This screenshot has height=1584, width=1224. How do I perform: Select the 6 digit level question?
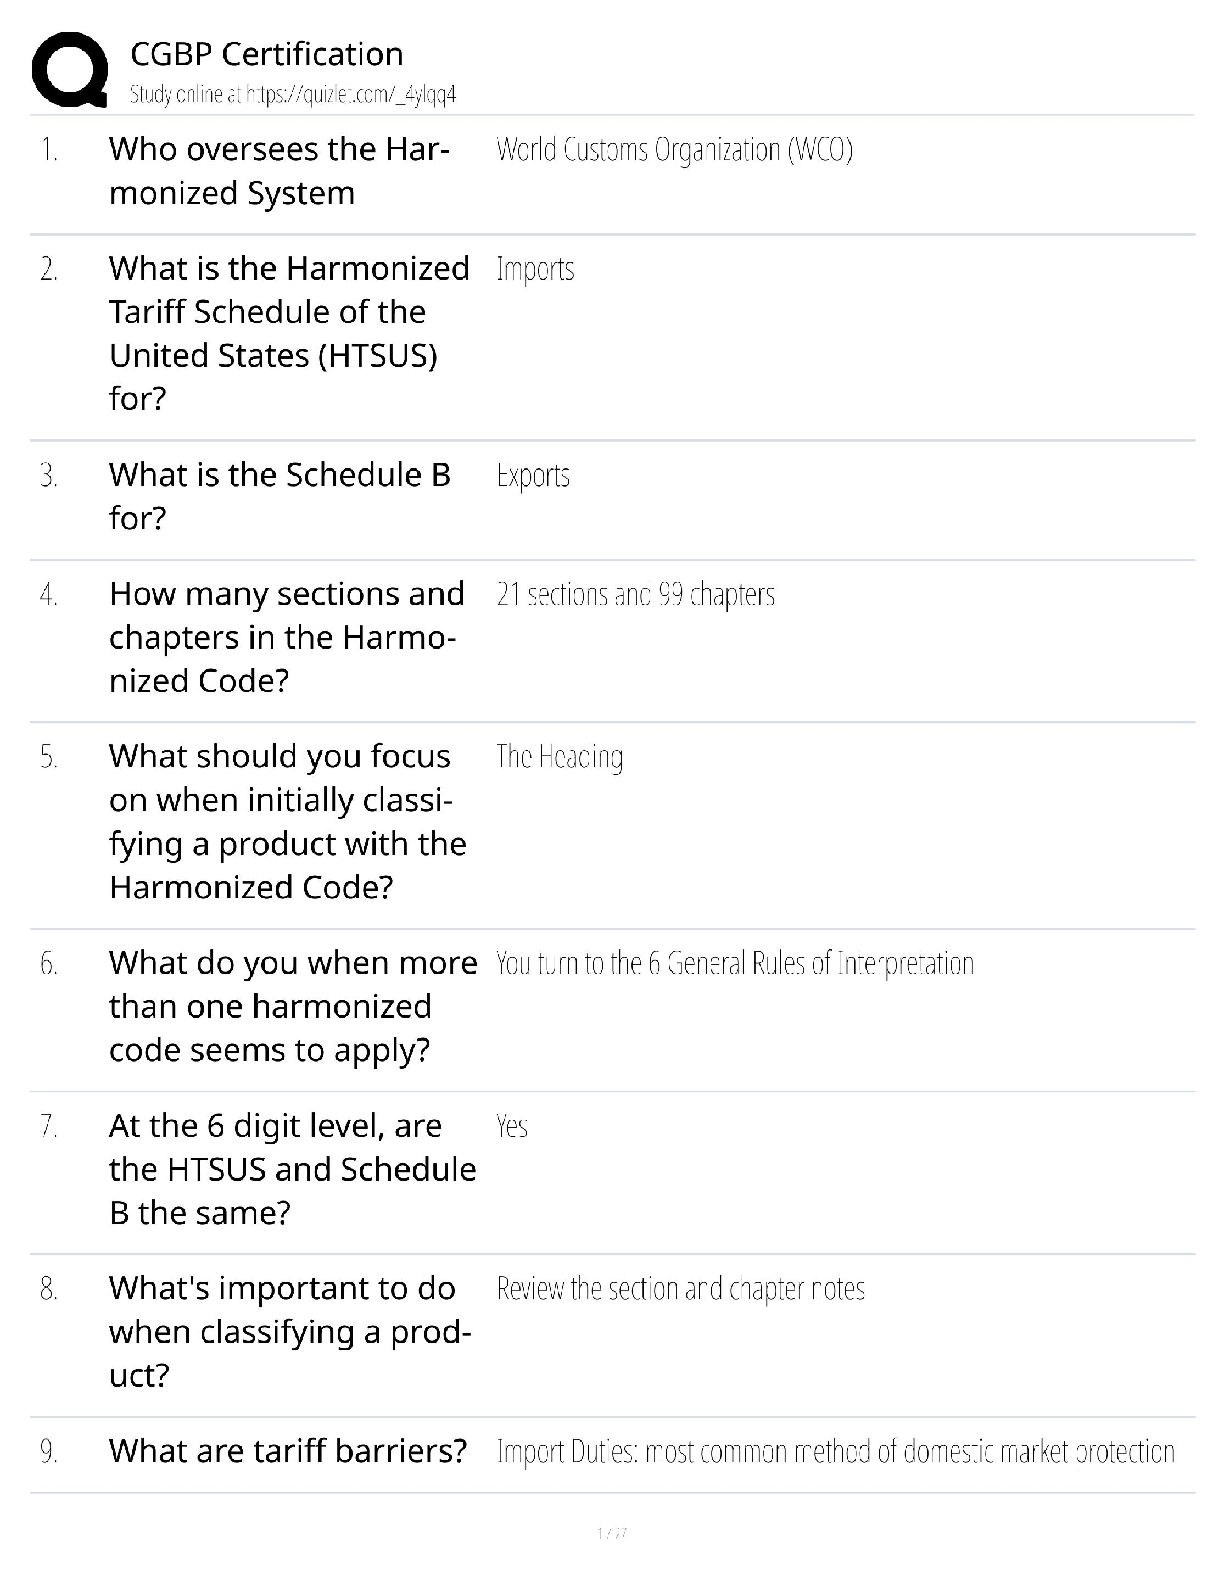tap(292, 1169)
